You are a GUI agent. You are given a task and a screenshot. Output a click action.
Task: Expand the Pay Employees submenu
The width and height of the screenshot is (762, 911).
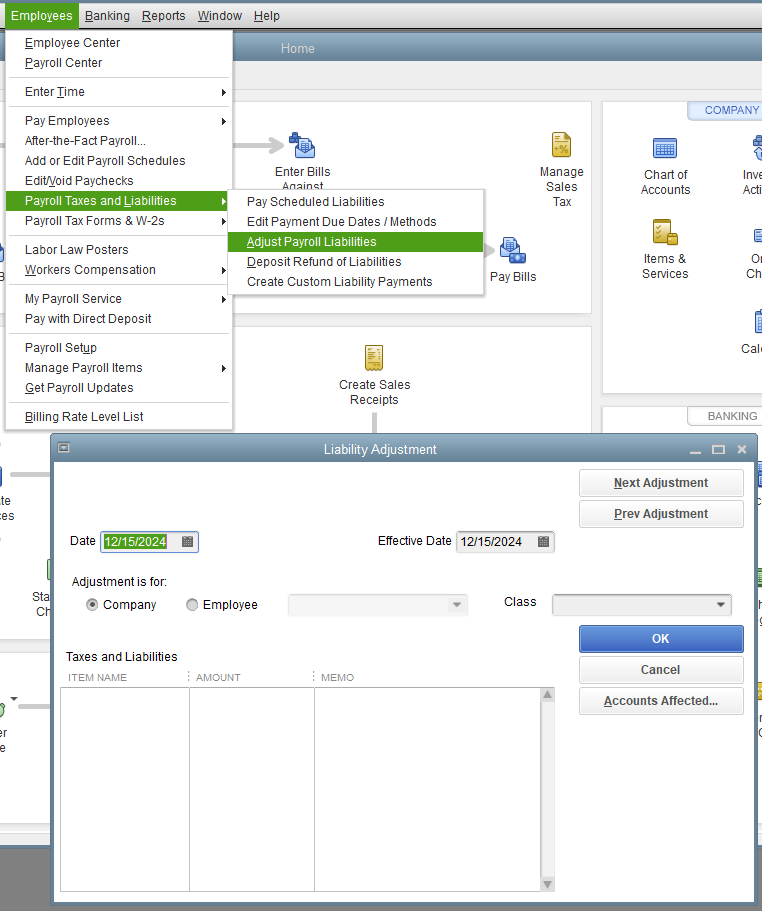point(224,121)
